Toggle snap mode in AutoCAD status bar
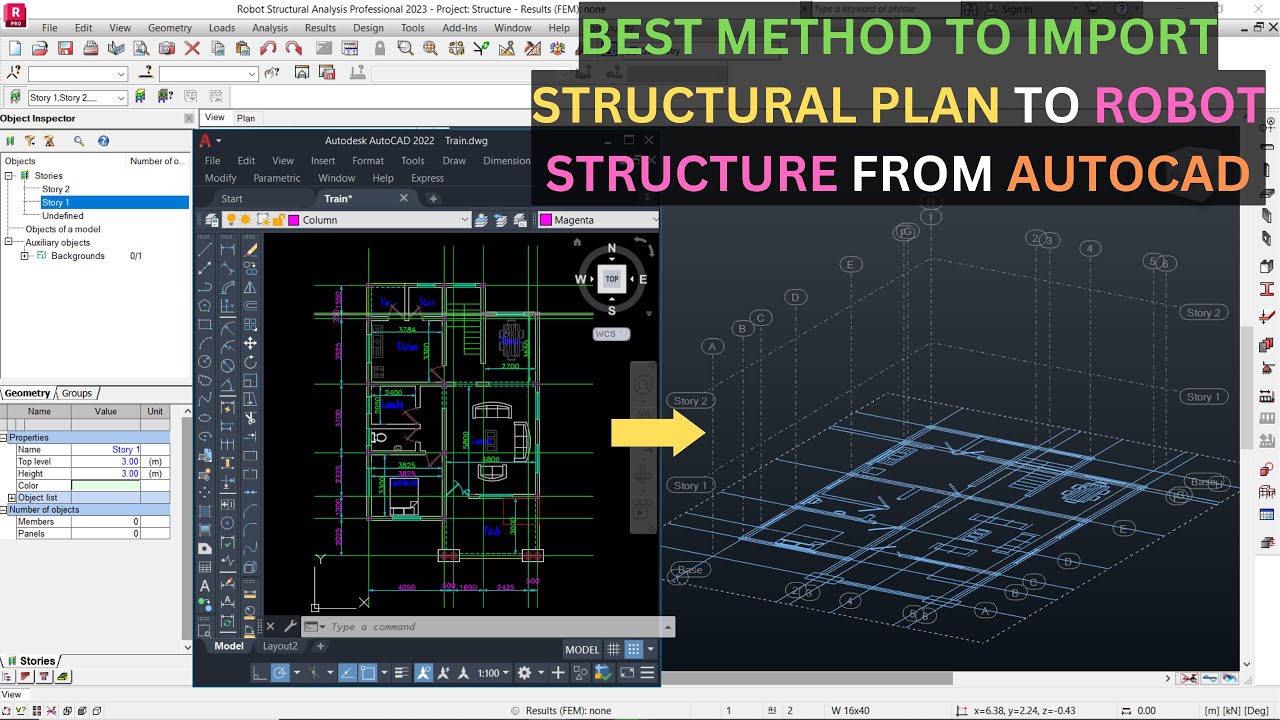The image size is (1280, 720). 633,649
